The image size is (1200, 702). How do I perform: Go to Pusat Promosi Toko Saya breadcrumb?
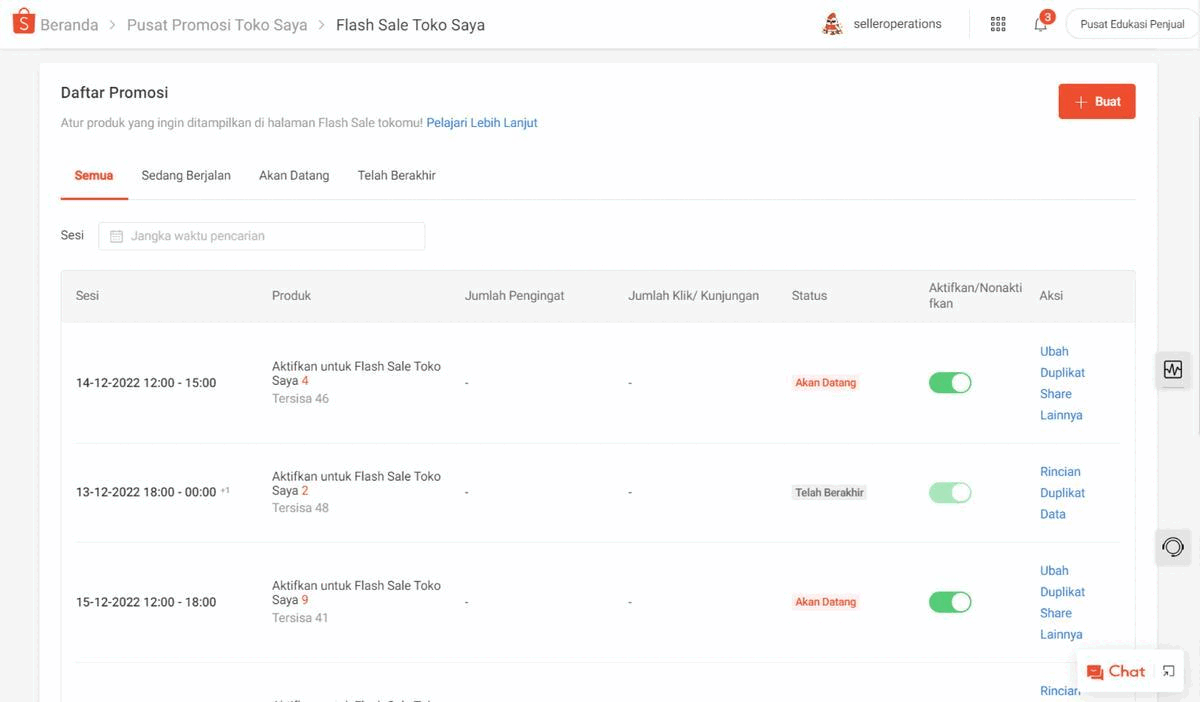click(x=217, y=25)
